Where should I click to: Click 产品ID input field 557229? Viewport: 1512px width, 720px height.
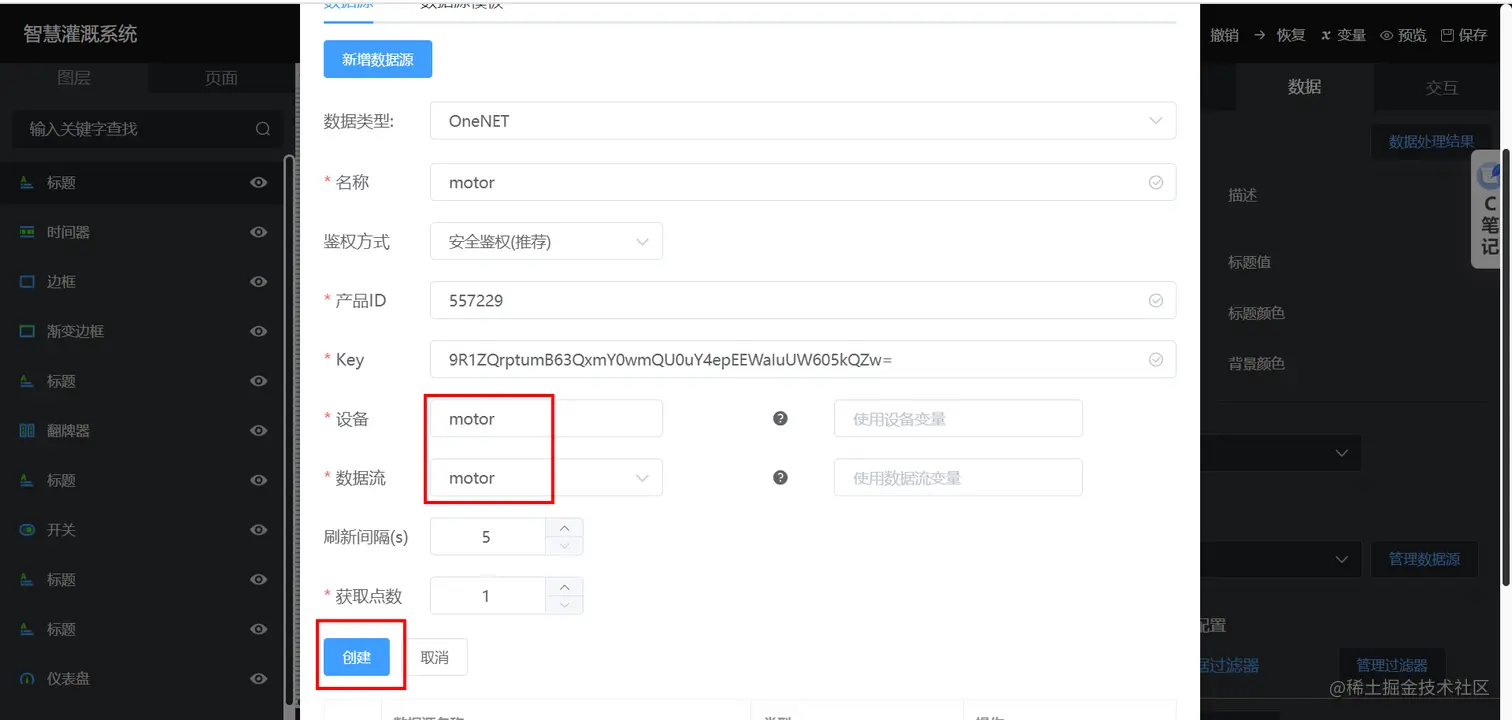(803, 300)
